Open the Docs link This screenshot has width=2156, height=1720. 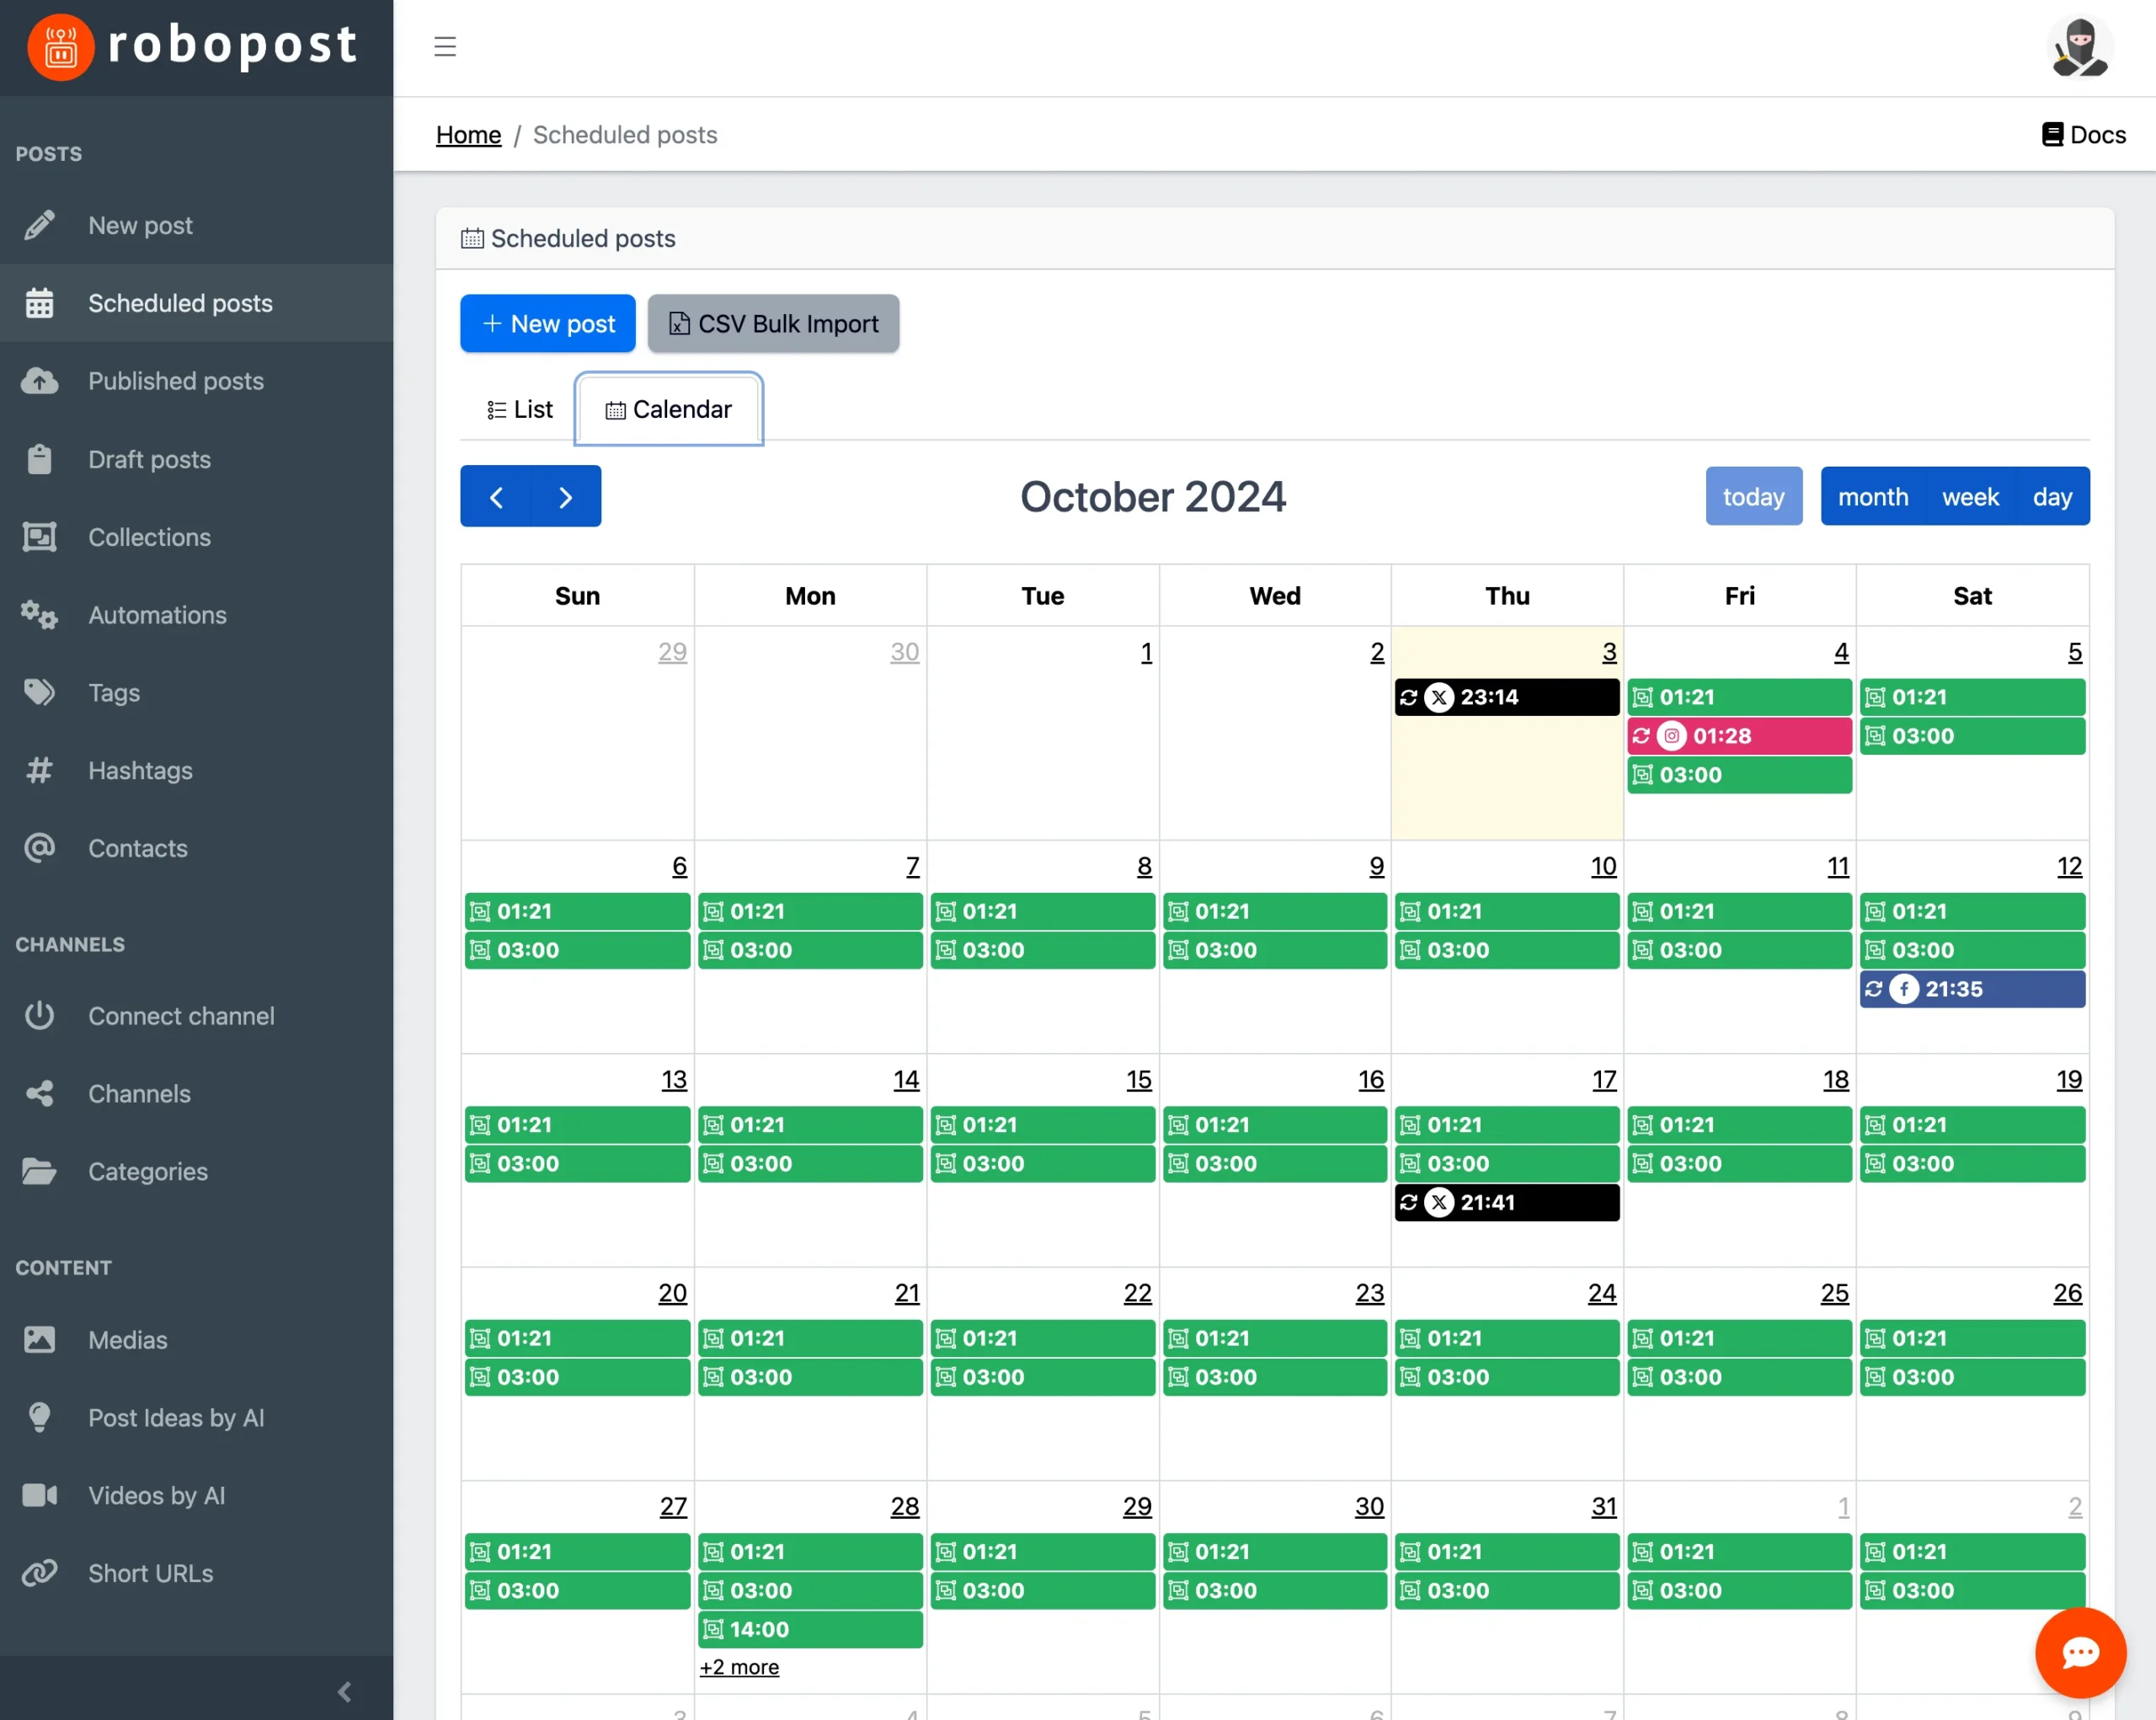(2084, 135)
